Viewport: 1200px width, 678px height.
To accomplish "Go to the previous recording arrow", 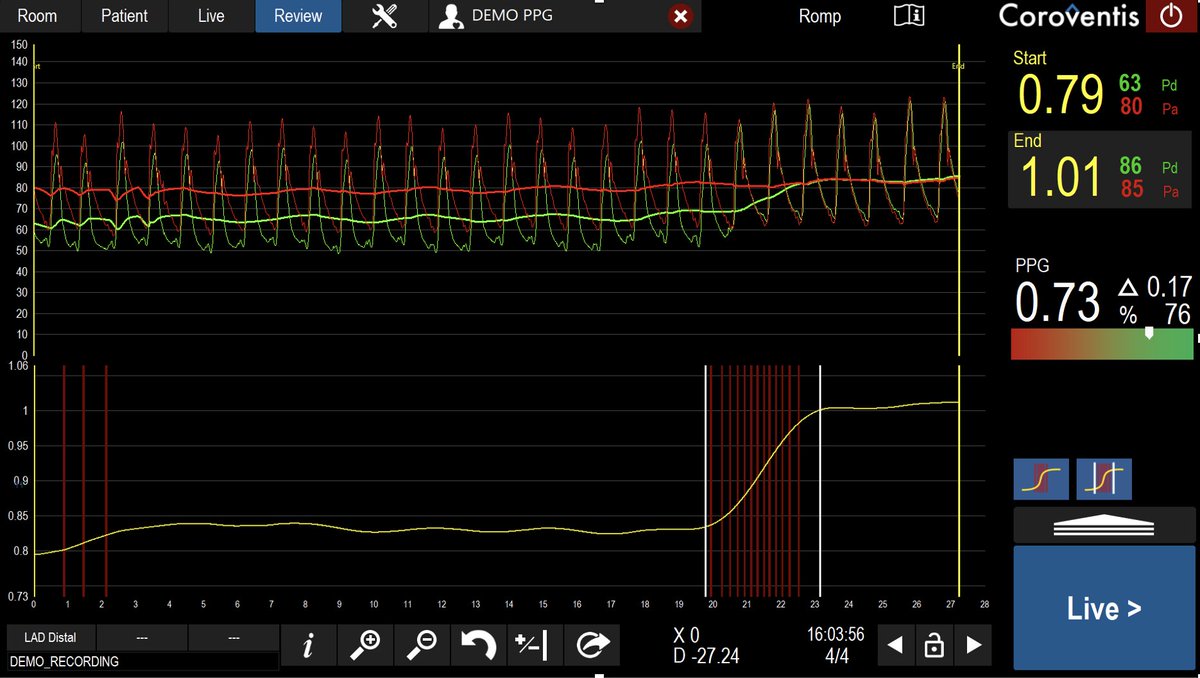I will (x=896, y=646).
